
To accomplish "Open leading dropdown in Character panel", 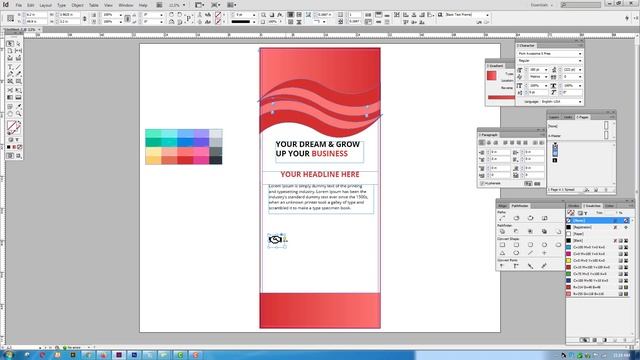I will (x=580, y=70).
